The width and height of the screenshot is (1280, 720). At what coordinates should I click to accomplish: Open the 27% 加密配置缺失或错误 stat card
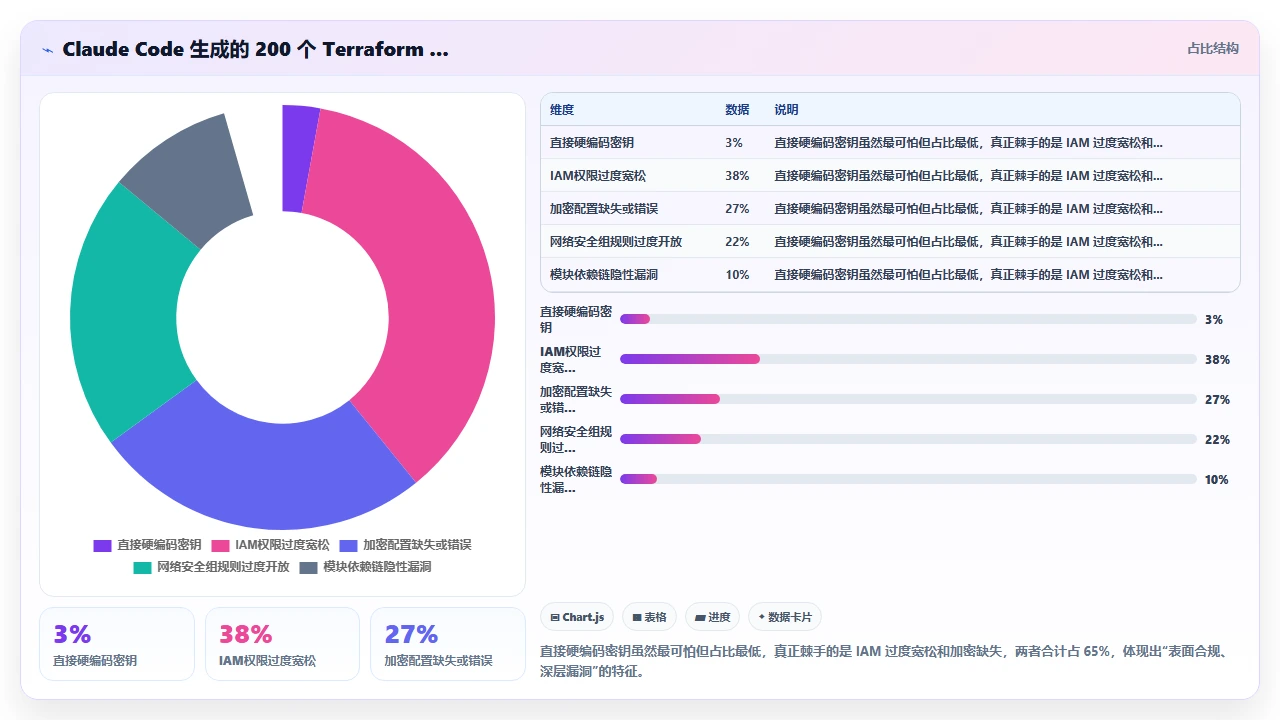pos(448,644)
